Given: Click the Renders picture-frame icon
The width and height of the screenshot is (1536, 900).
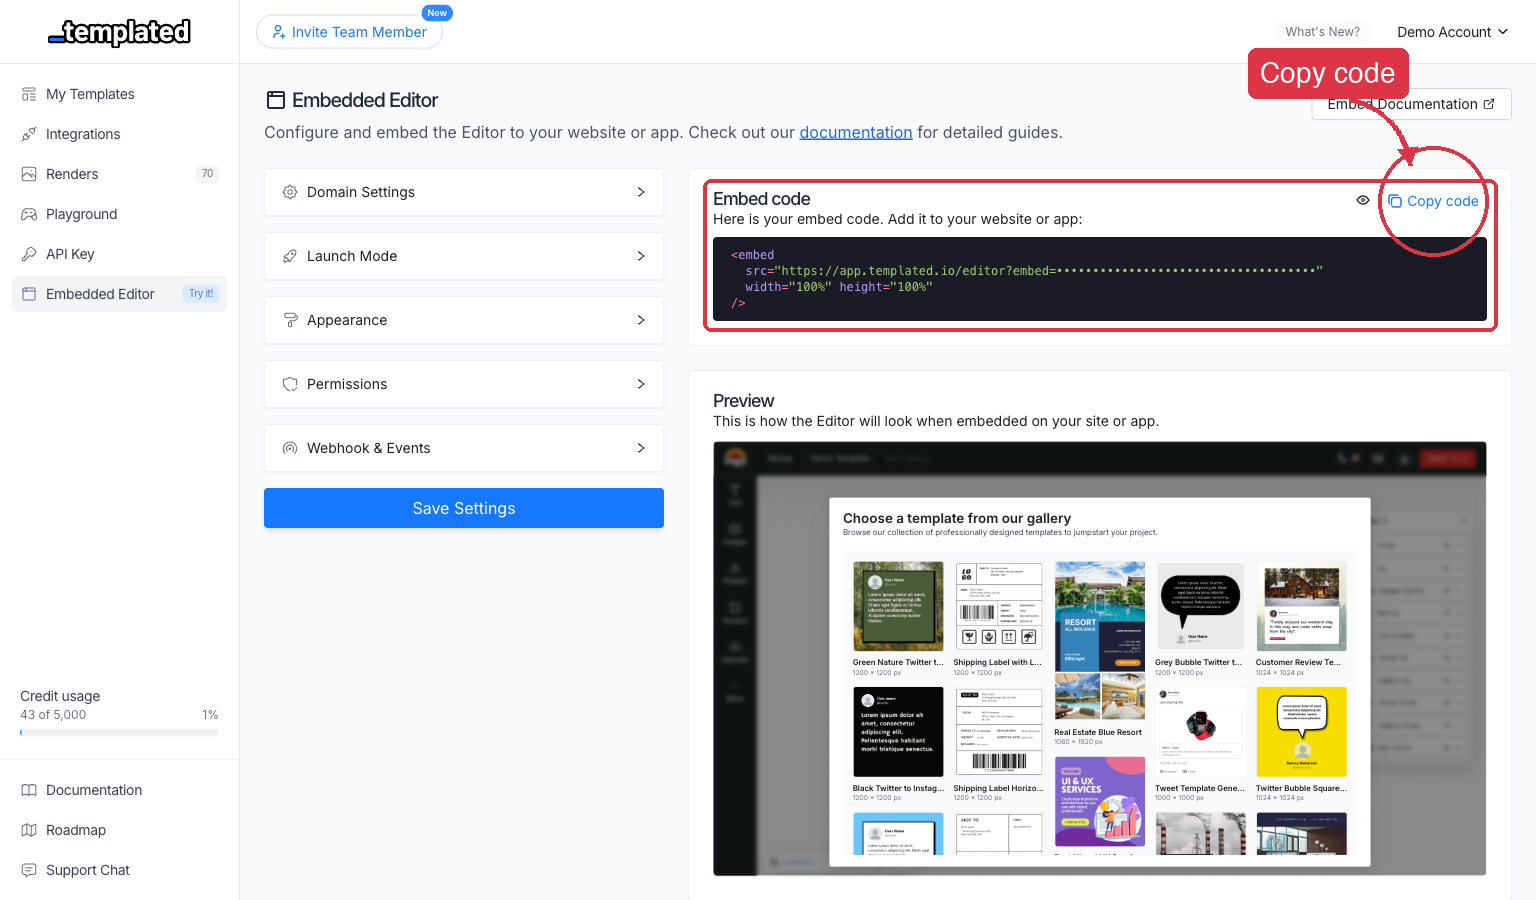Looking at the screenshot, I should 30,174.
